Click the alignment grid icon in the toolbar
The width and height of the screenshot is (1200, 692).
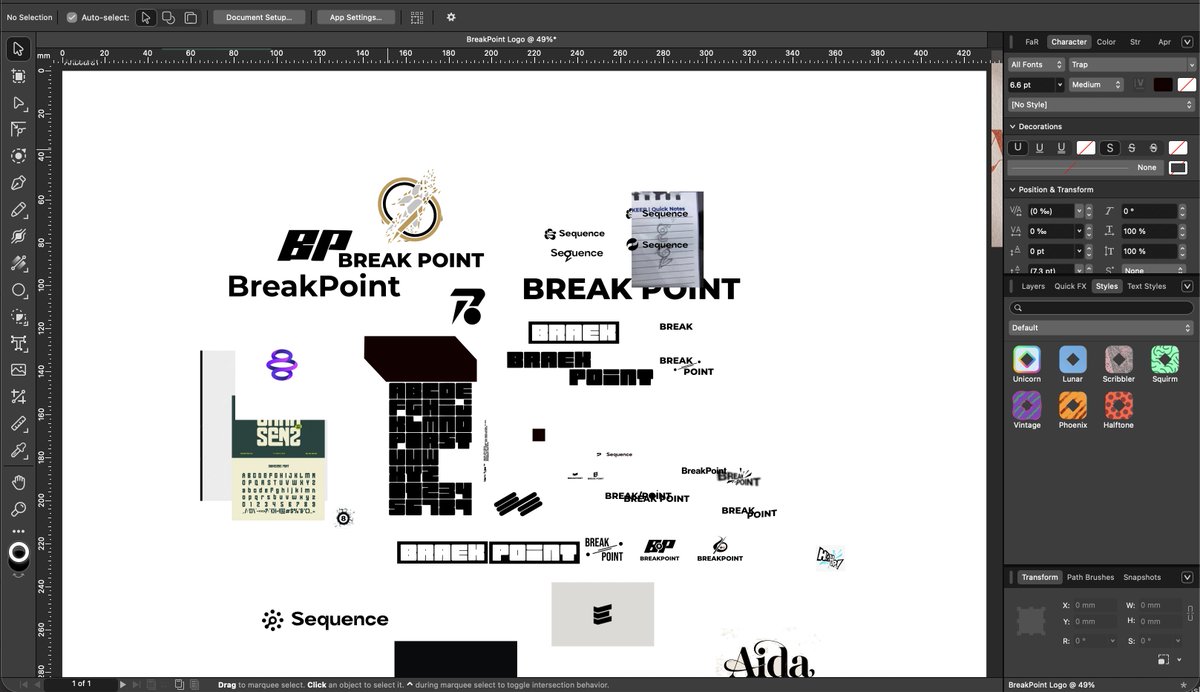coord(417,17)
